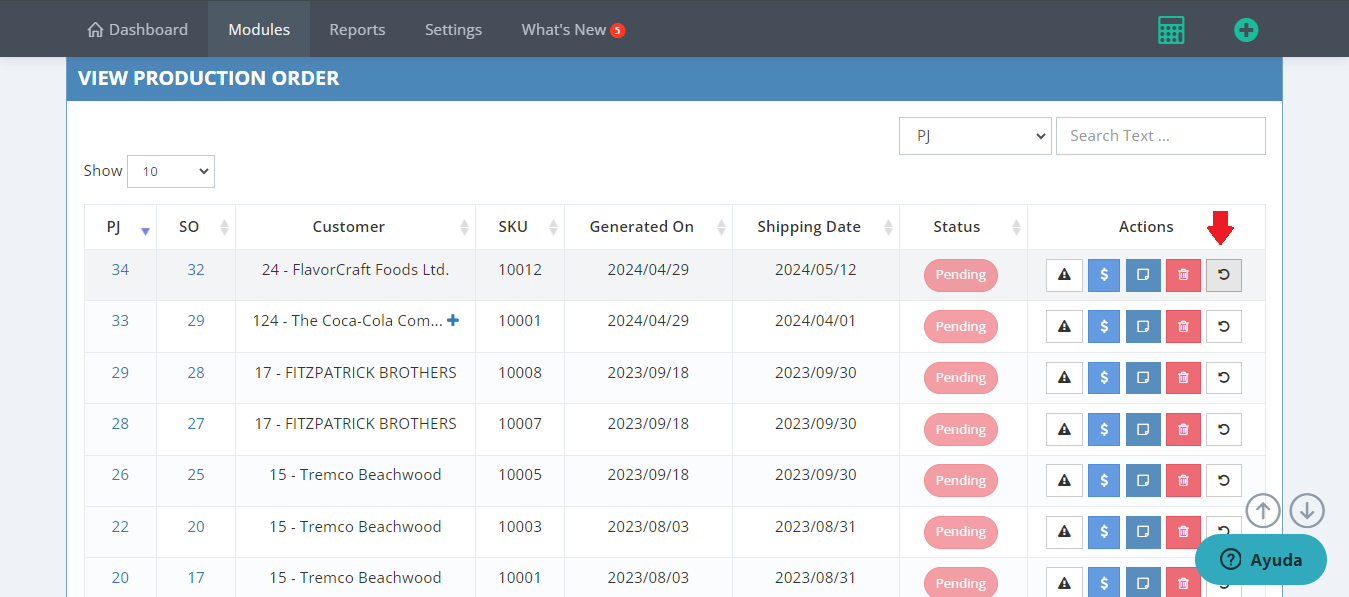Screen dimensions: 1349x597
Task: Click the warning triangle icon for PJ 28
Action: click(x=1064, y=430)
